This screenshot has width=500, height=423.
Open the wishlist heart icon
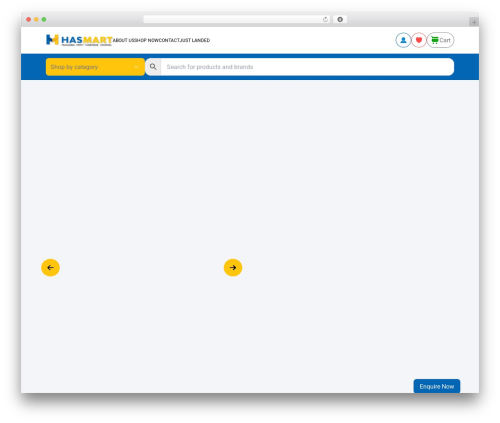(x=419, y=40)
